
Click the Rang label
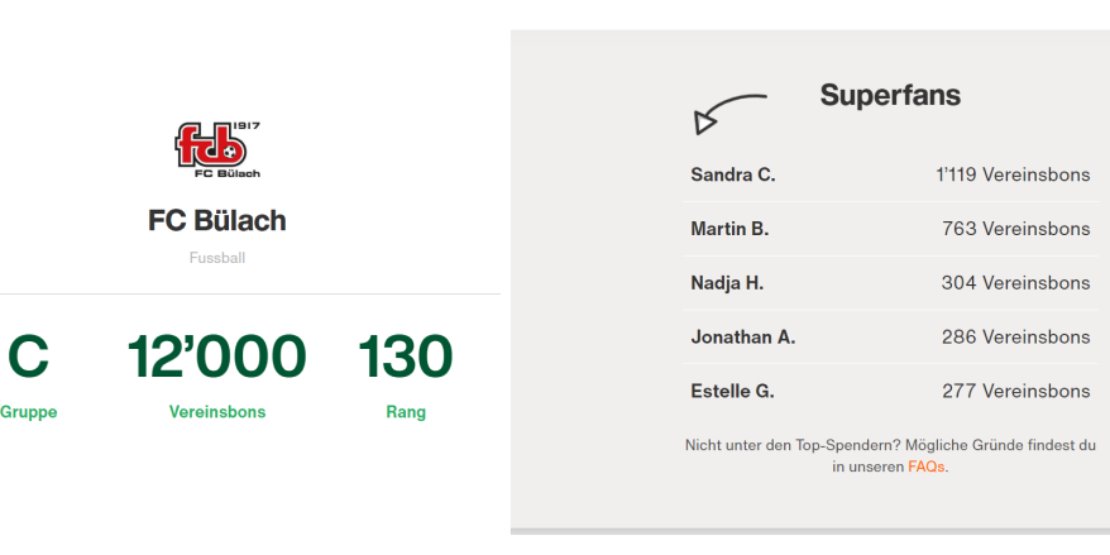tap(406, 412)
